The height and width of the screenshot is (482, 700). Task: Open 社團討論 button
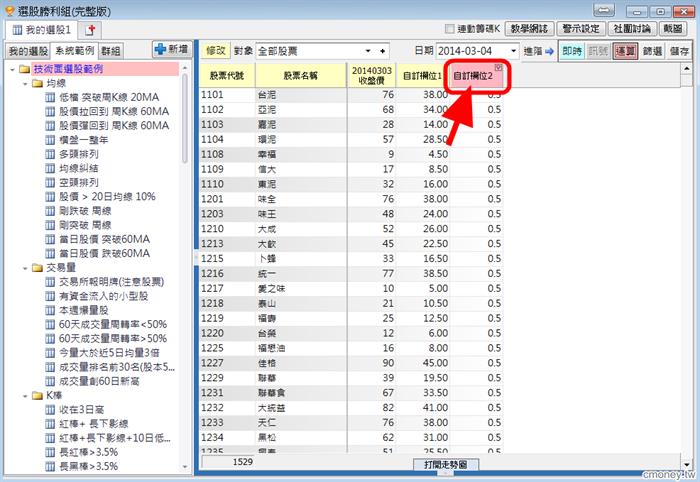[x=632, y=29]
